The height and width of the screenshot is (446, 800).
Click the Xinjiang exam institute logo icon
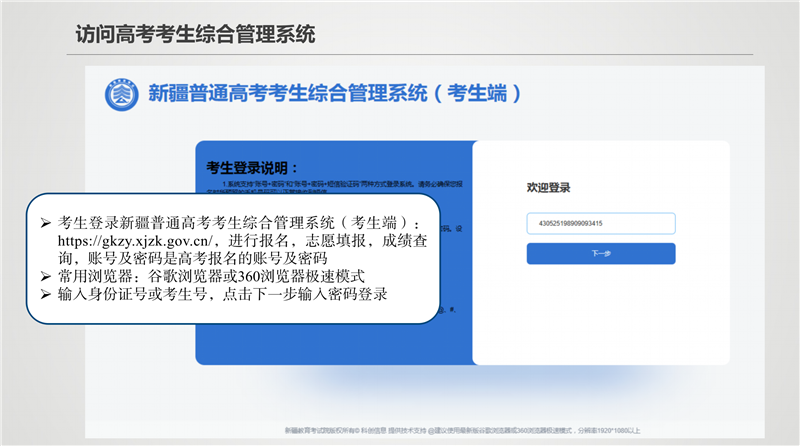point(122,95)
